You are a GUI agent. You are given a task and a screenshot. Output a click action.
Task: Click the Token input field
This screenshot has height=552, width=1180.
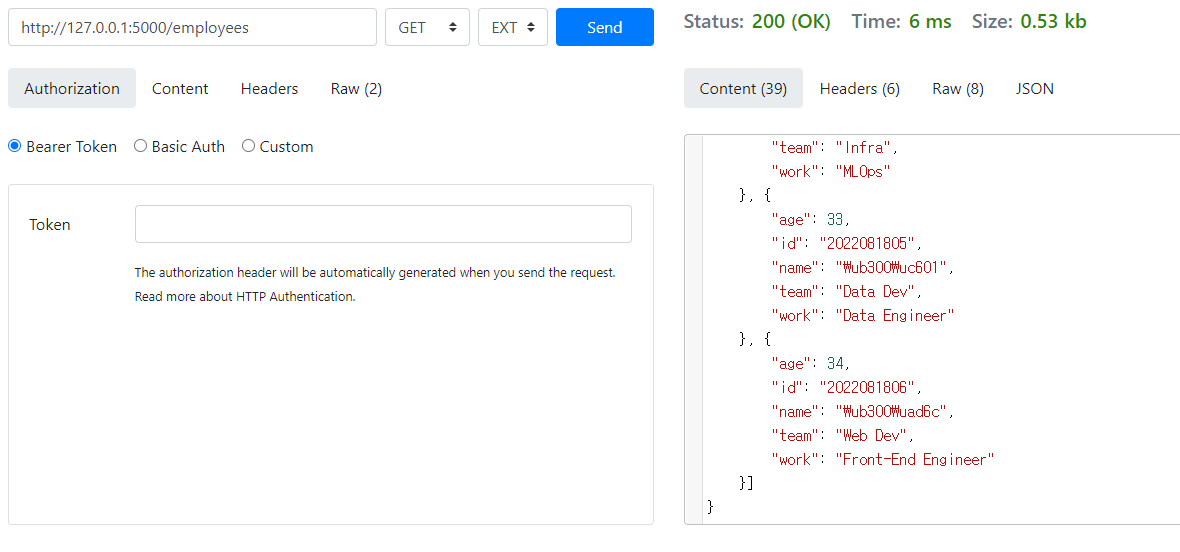tap(383, 224)
